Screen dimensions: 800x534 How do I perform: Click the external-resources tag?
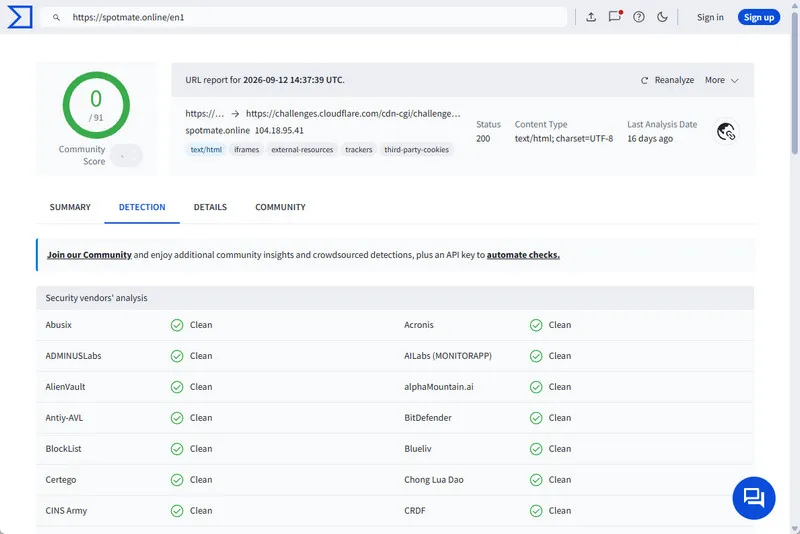(x=302, y=149)
